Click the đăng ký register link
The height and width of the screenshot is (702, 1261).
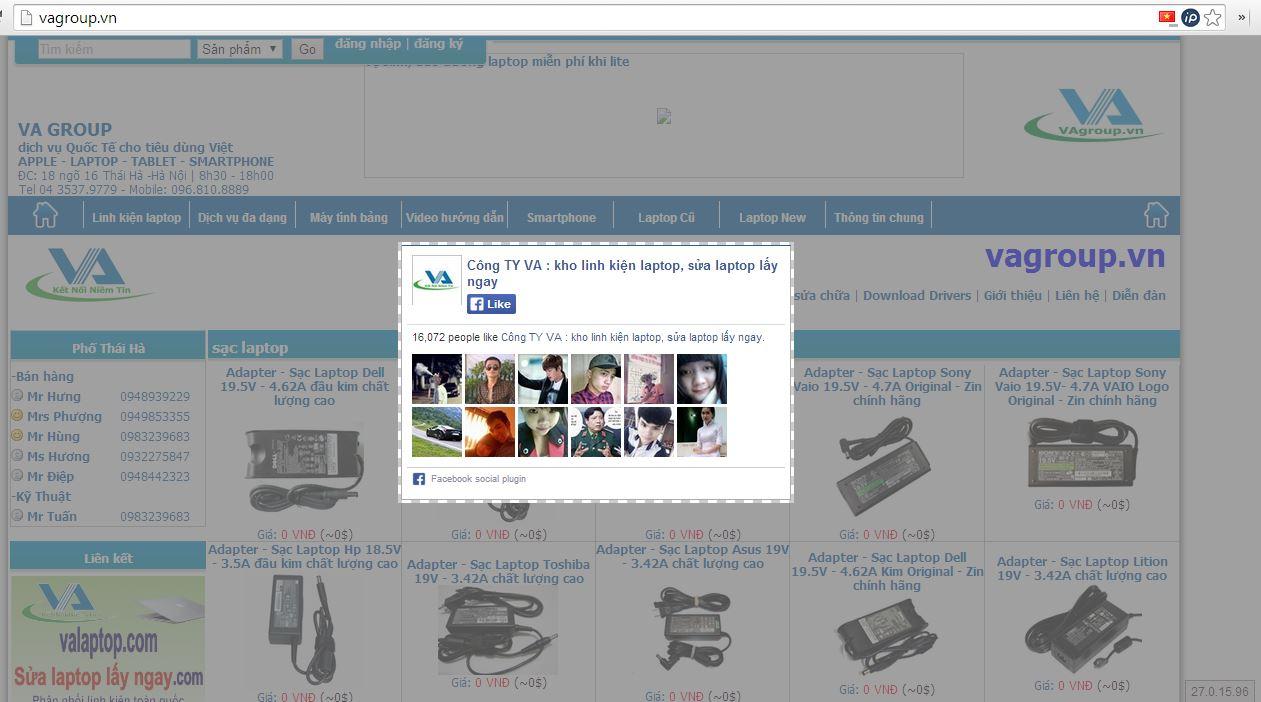pyautogui.click(x=438, y=44)
